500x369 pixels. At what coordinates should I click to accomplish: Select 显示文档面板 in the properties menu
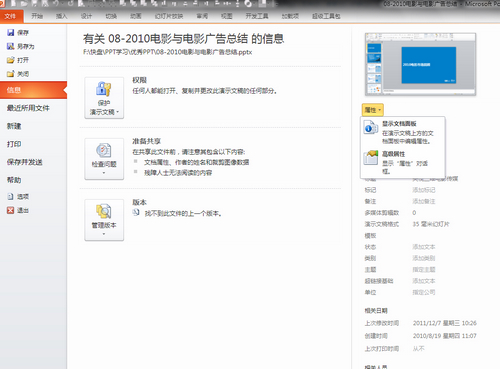tap(403, 132)
